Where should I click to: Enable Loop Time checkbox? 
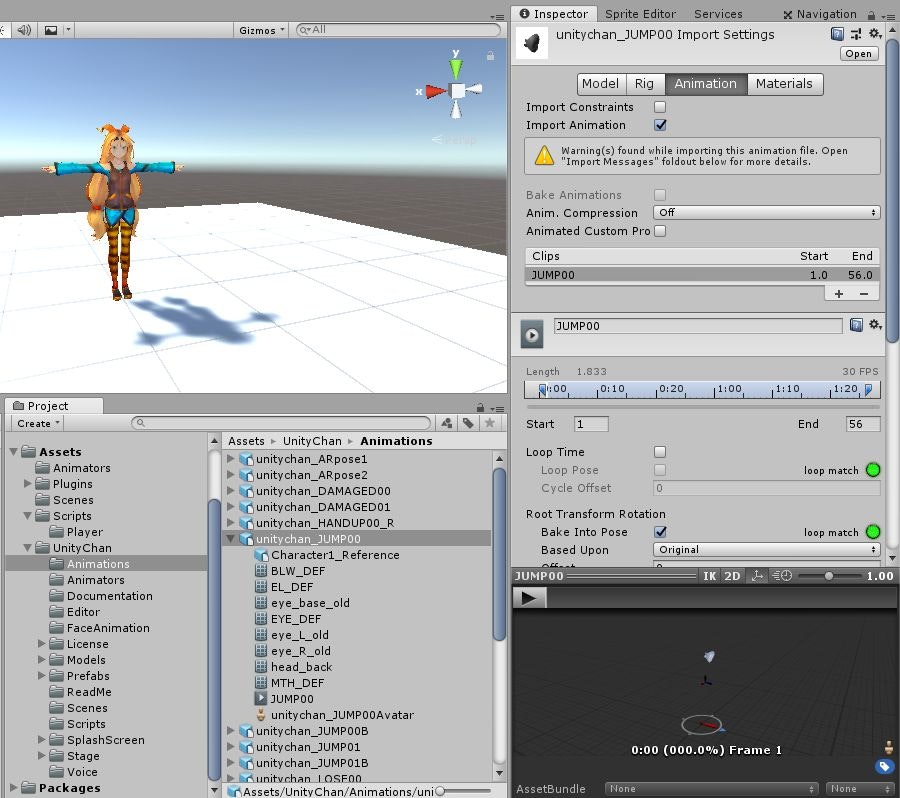point(660,452)
